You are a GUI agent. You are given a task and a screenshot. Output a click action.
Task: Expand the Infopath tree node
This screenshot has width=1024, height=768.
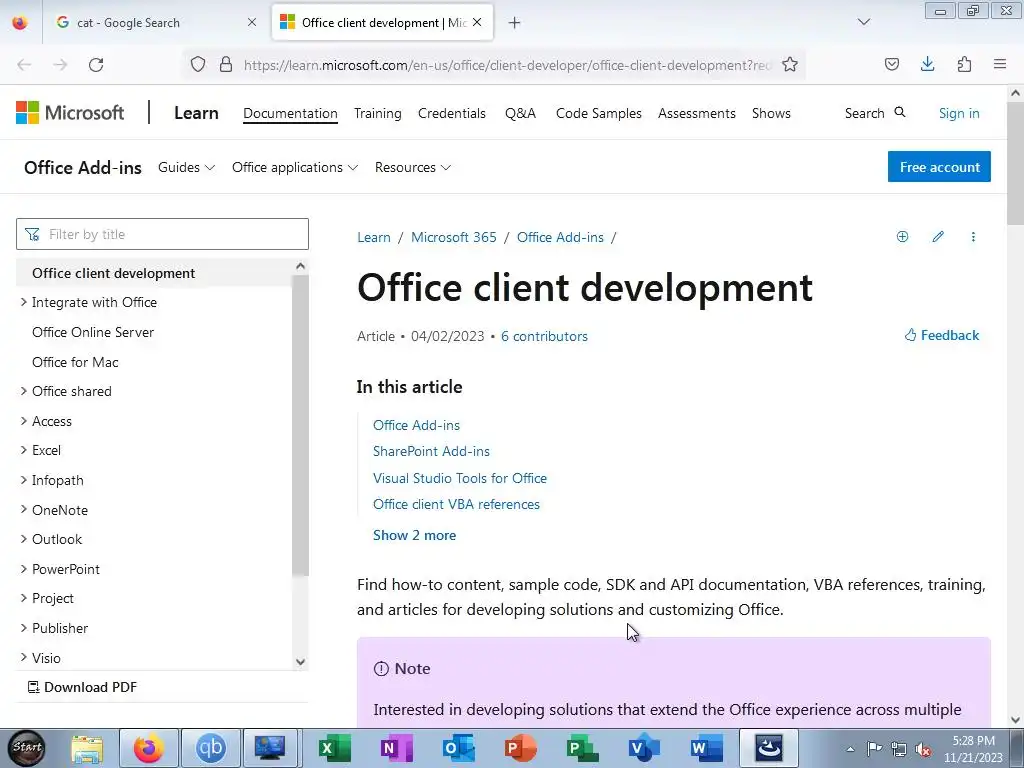click(24, 480)
